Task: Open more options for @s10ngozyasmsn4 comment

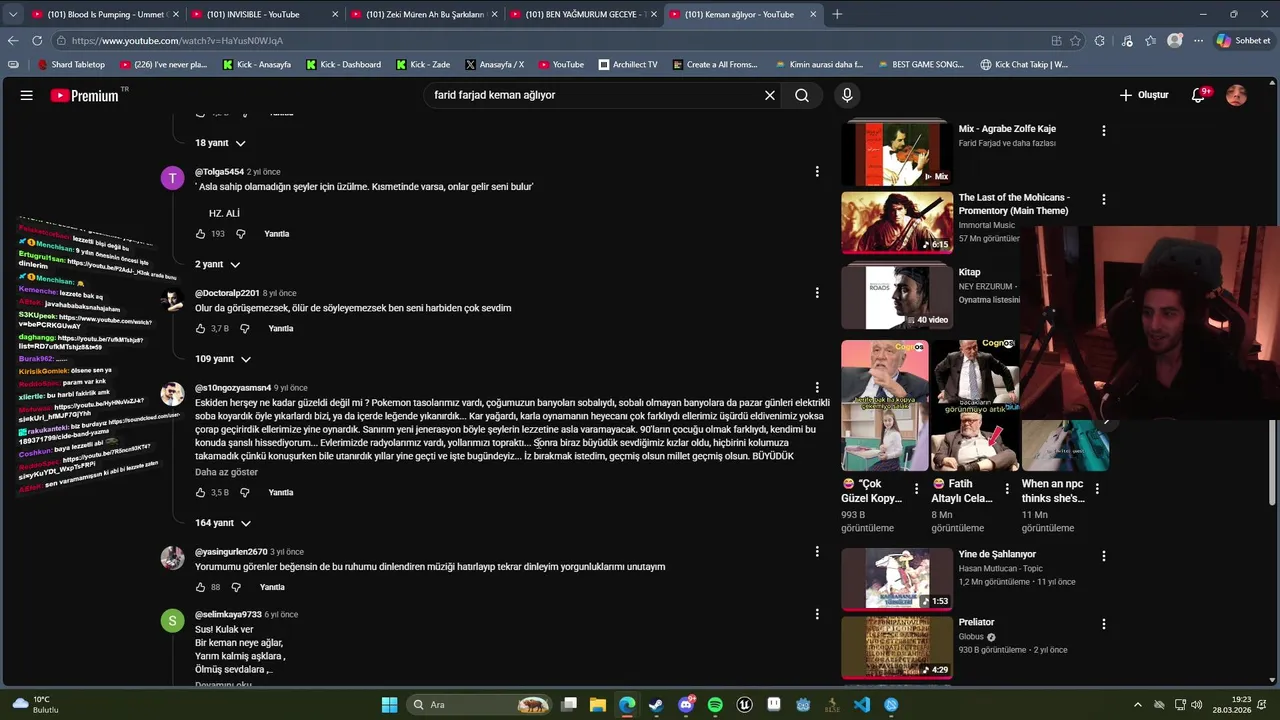Action: (817, 387)
